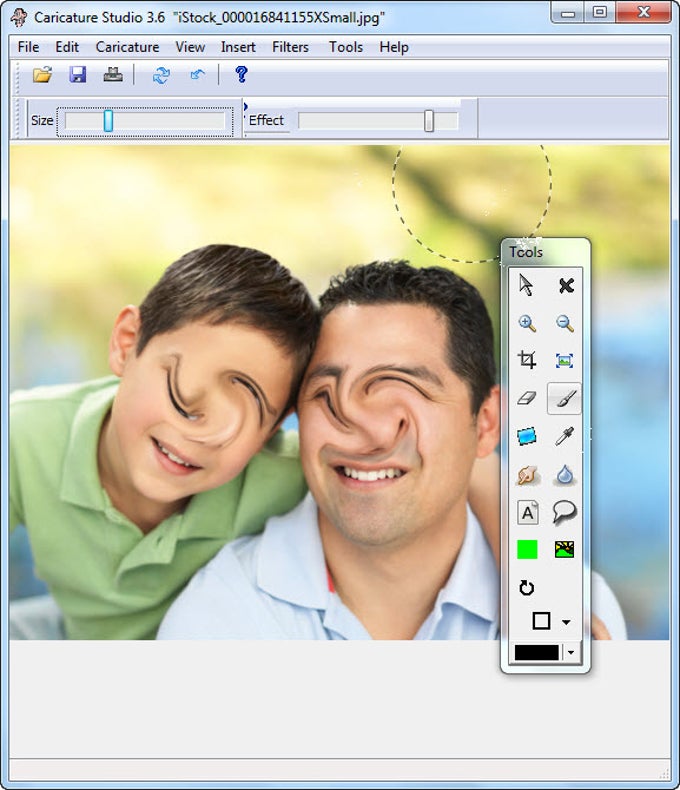680x790 pixels.
Task: Activate the brush tool
Action: click(564, 399)
